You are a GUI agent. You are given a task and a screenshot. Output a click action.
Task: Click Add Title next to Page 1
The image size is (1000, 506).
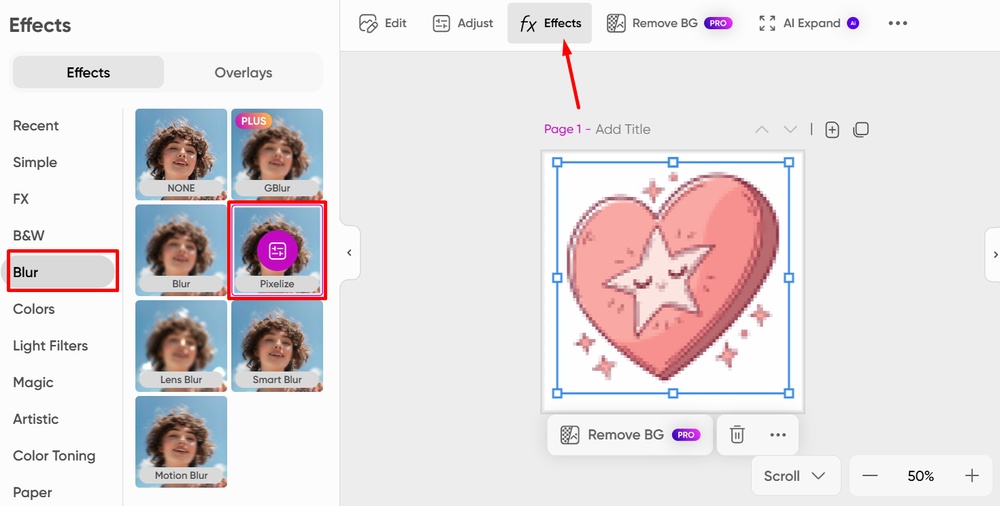[622, 130]
